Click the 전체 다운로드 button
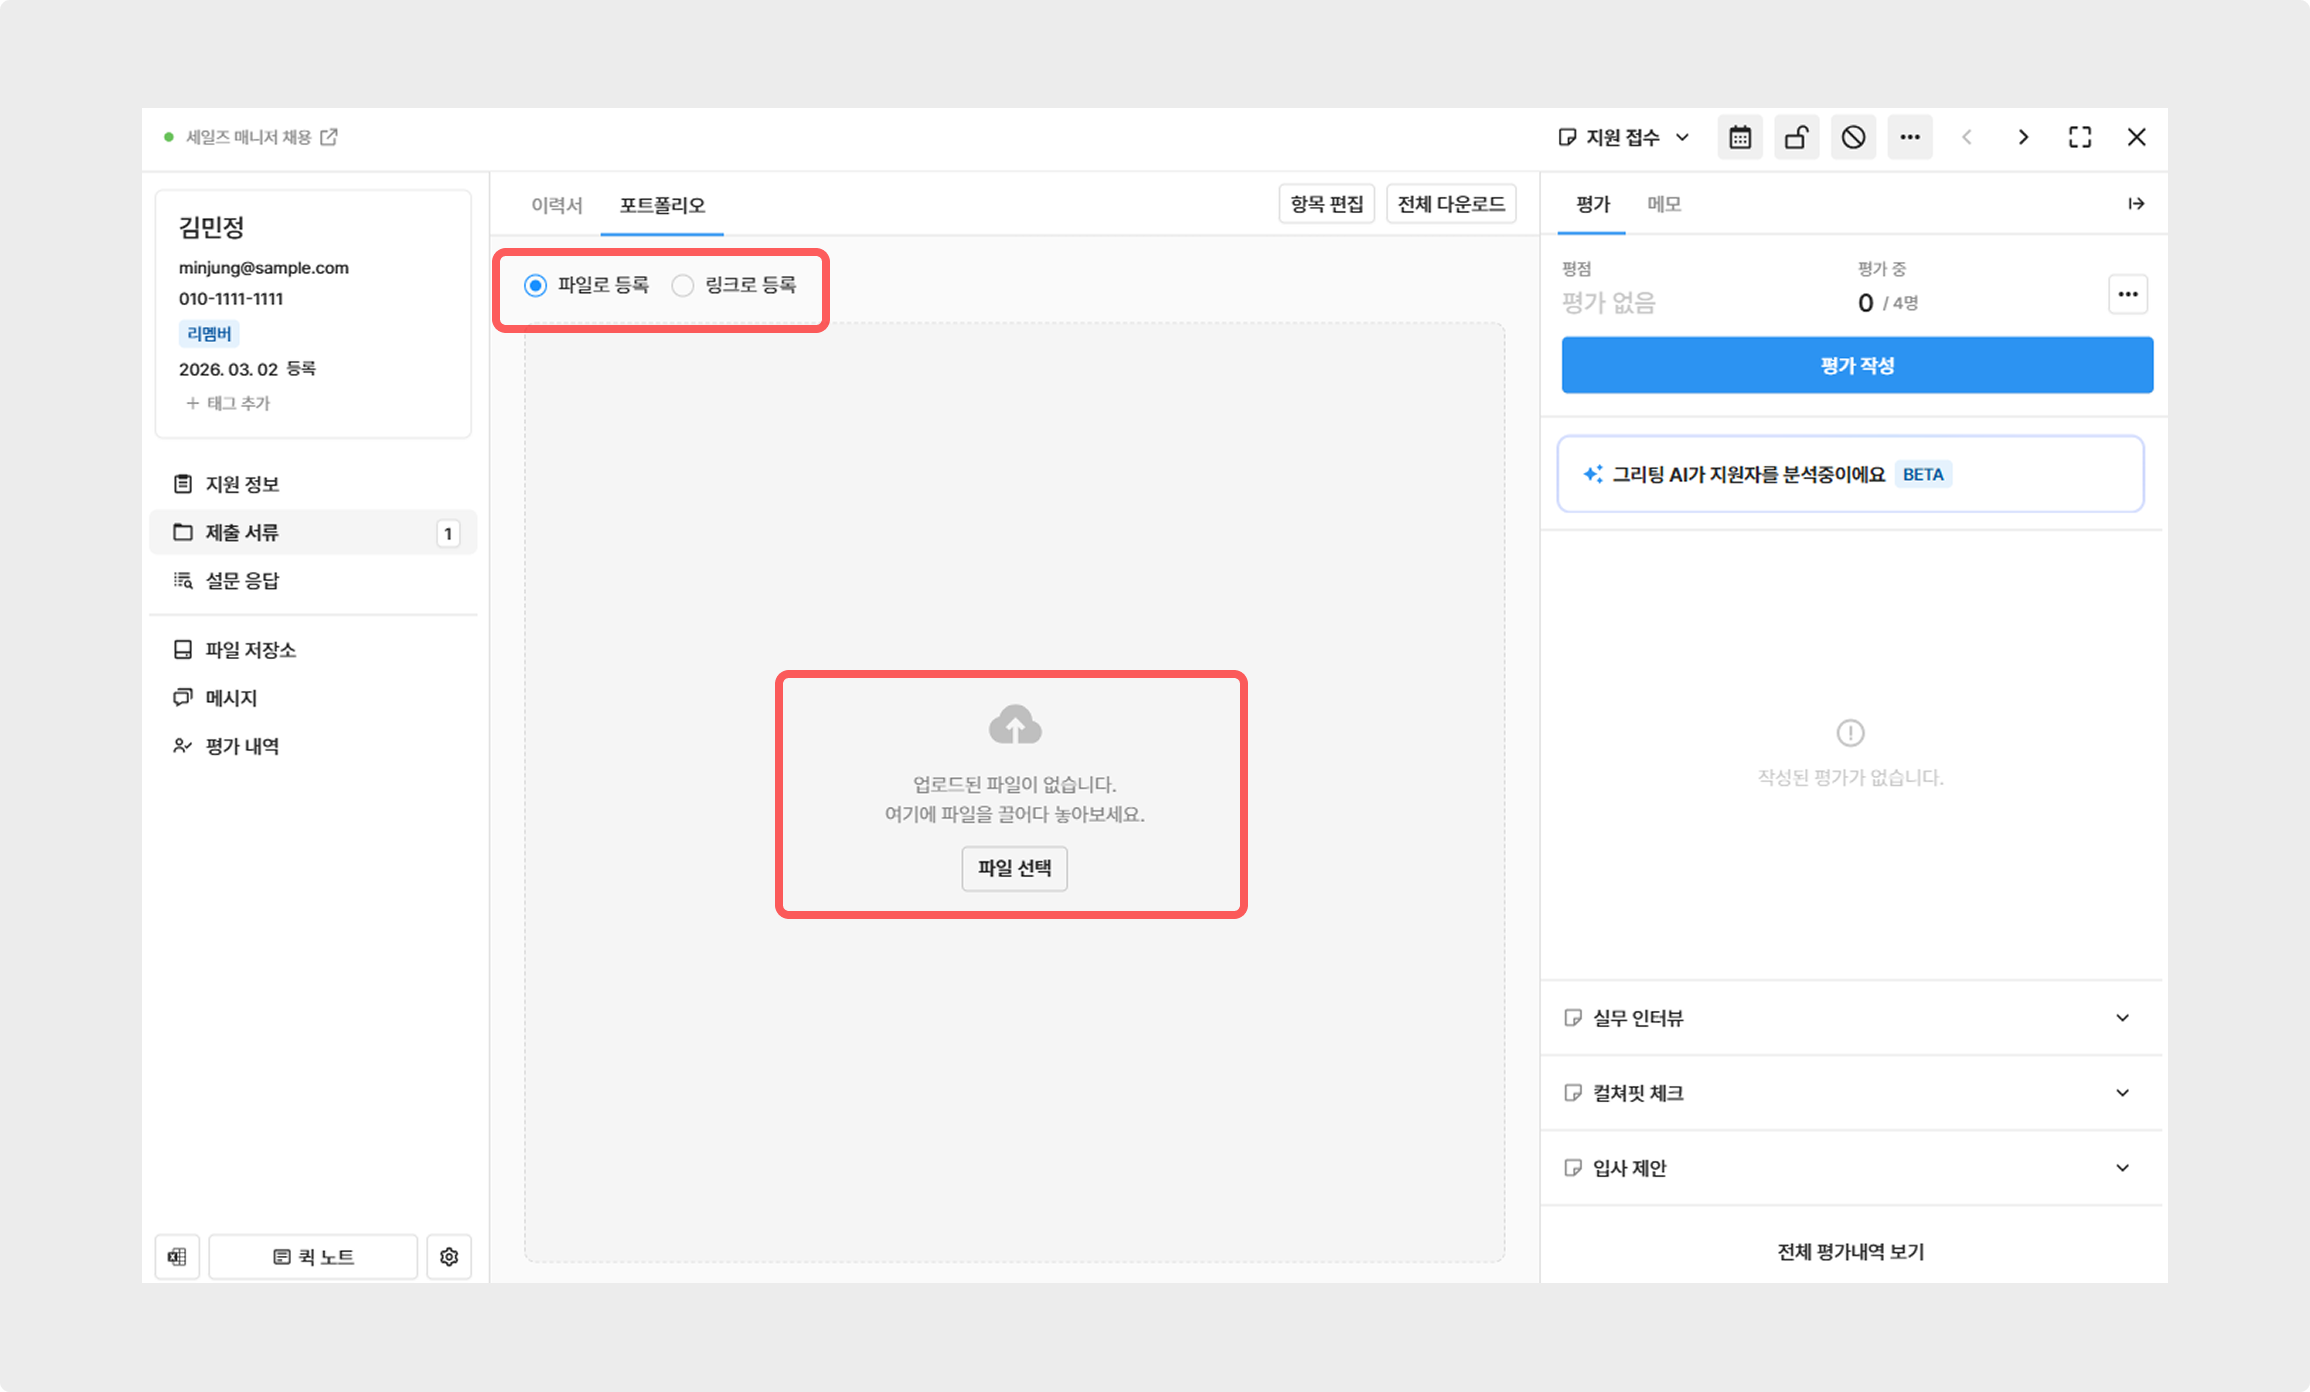Viewport: 2310px width, 1392px height. [x=1451, y=204]
